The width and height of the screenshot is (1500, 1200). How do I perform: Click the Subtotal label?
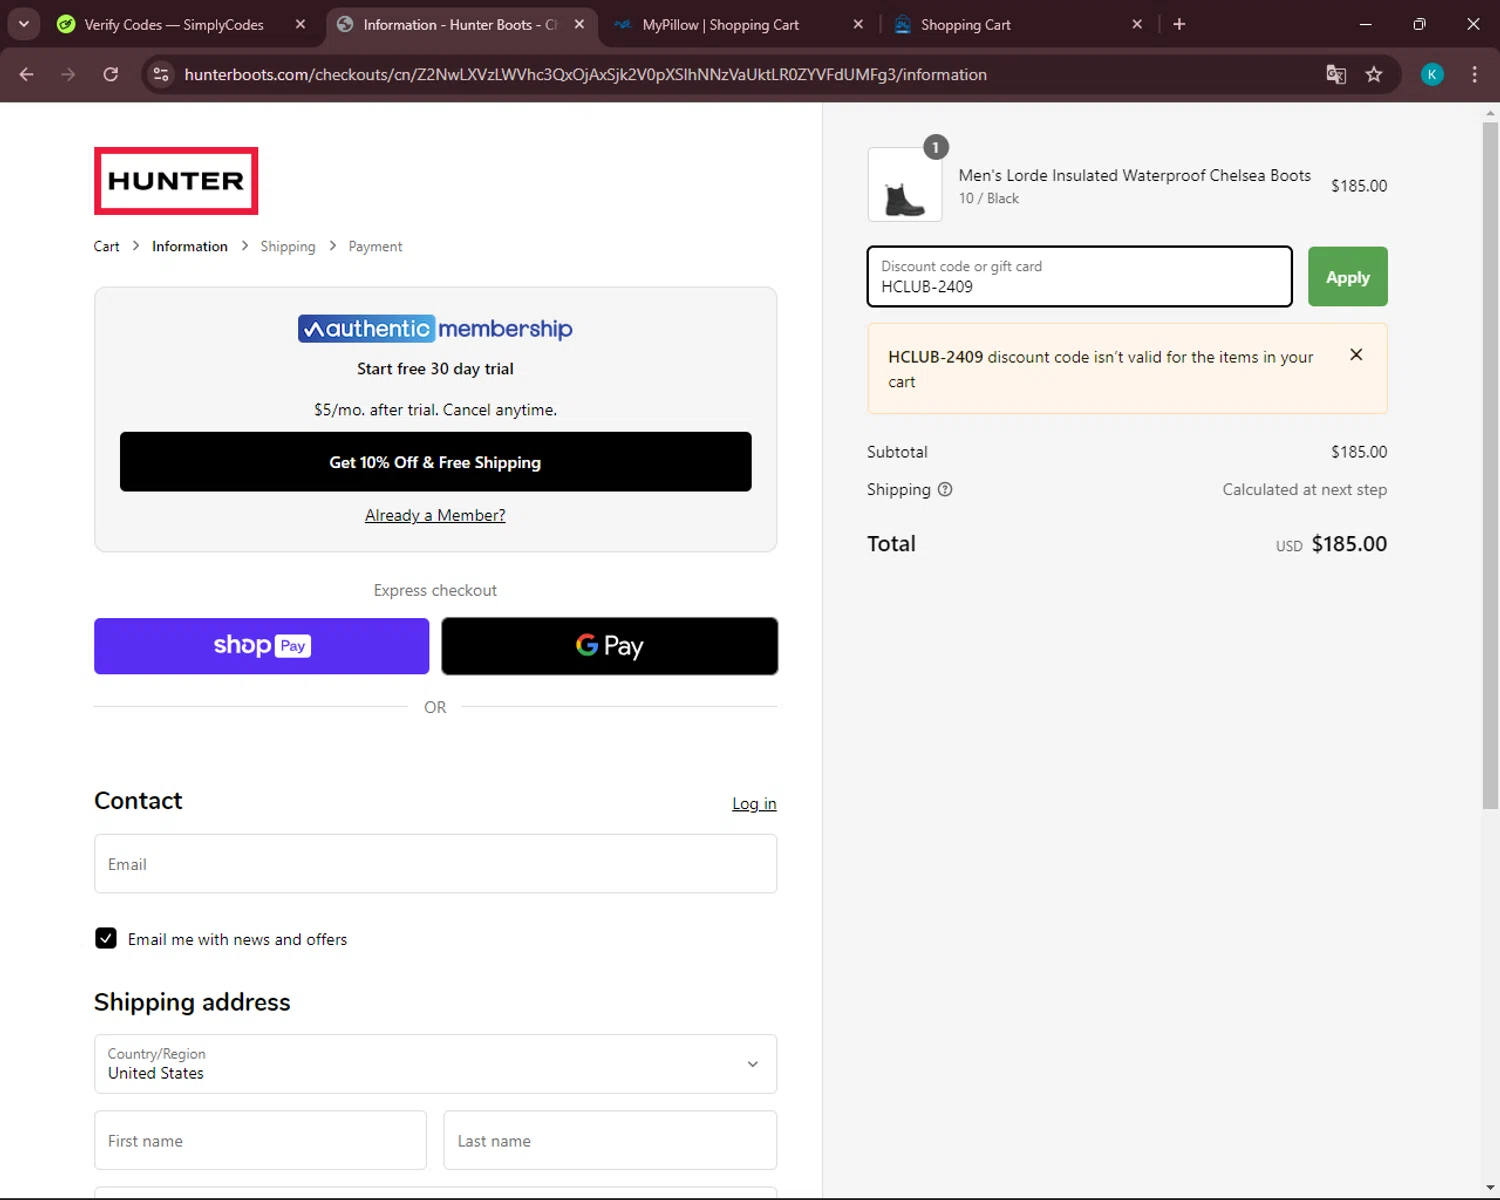(897, 452)
